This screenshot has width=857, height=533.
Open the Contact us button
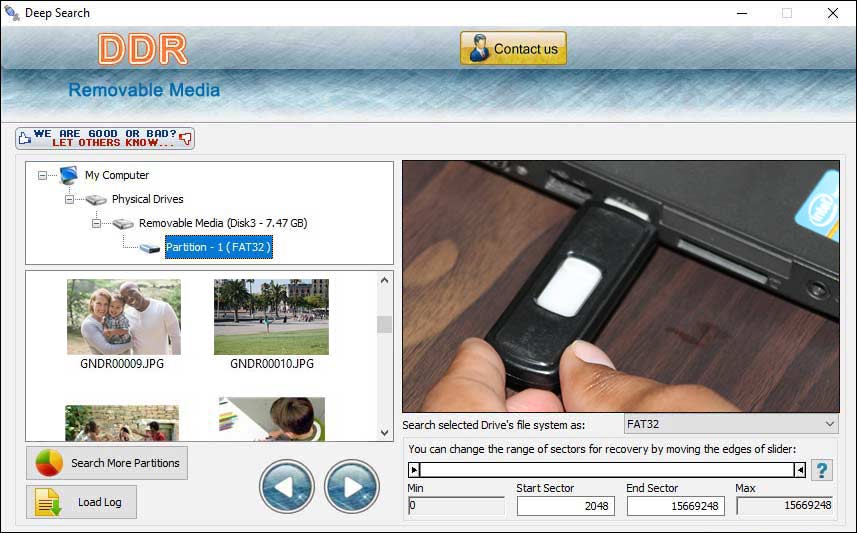click(513, 48)
